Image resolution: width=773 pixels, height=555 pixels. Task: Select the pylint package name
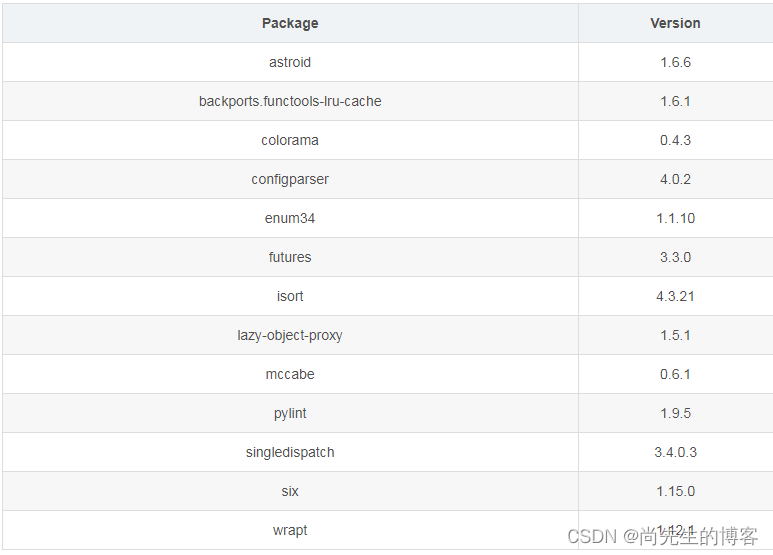[x=290, y=414]
